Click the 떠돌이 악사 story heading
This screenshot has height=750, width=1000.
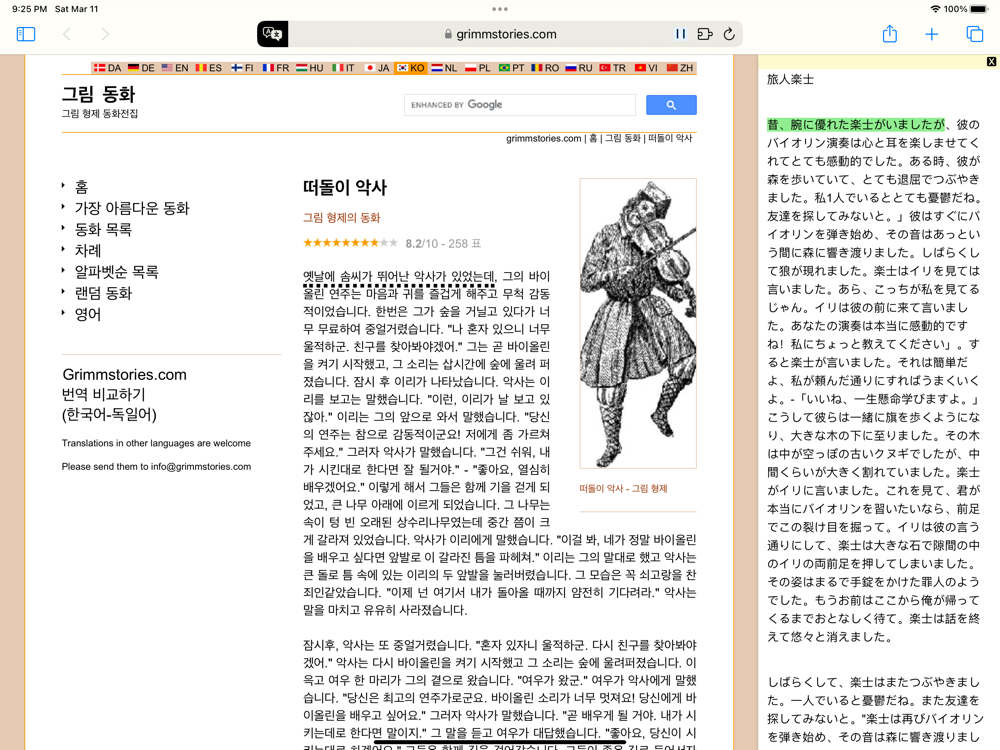[x=345, y=188]
